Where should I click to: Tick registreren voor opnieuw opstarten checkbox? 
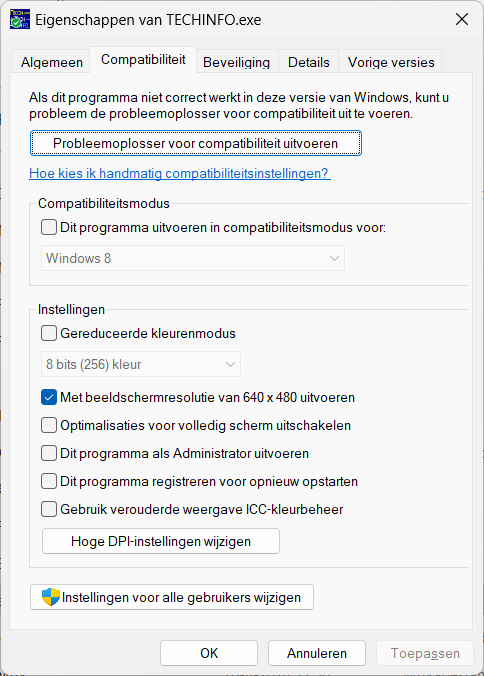coord(49,481)
